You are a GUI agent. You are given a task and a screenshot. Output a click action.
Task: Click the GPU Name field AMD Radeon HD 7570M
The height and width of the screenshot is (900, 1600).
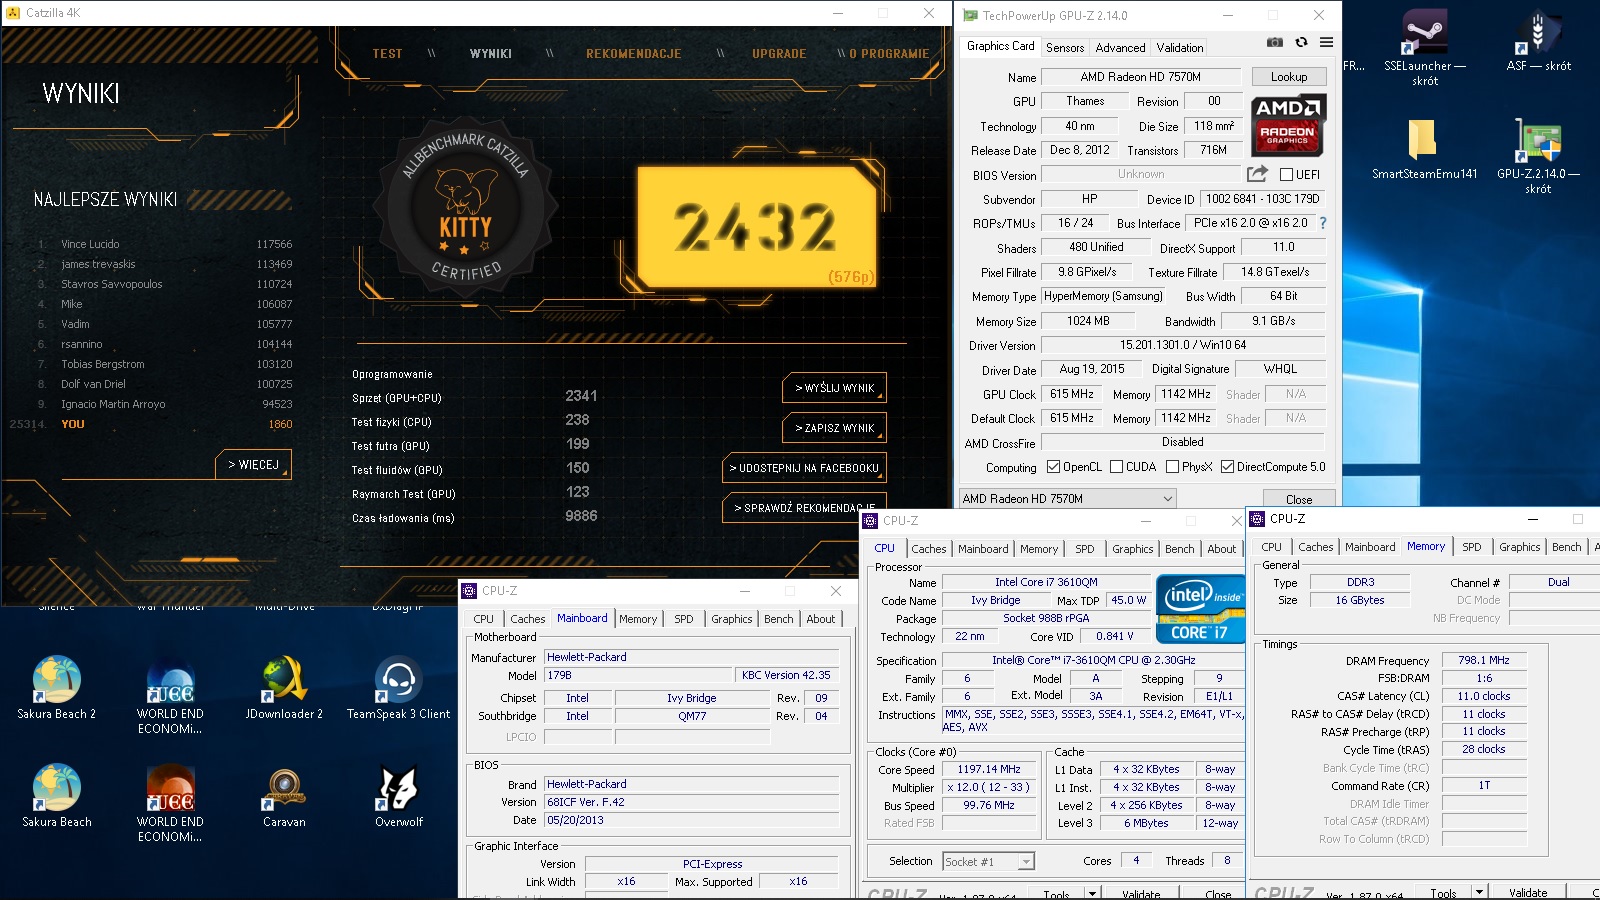click(1140, 77)
